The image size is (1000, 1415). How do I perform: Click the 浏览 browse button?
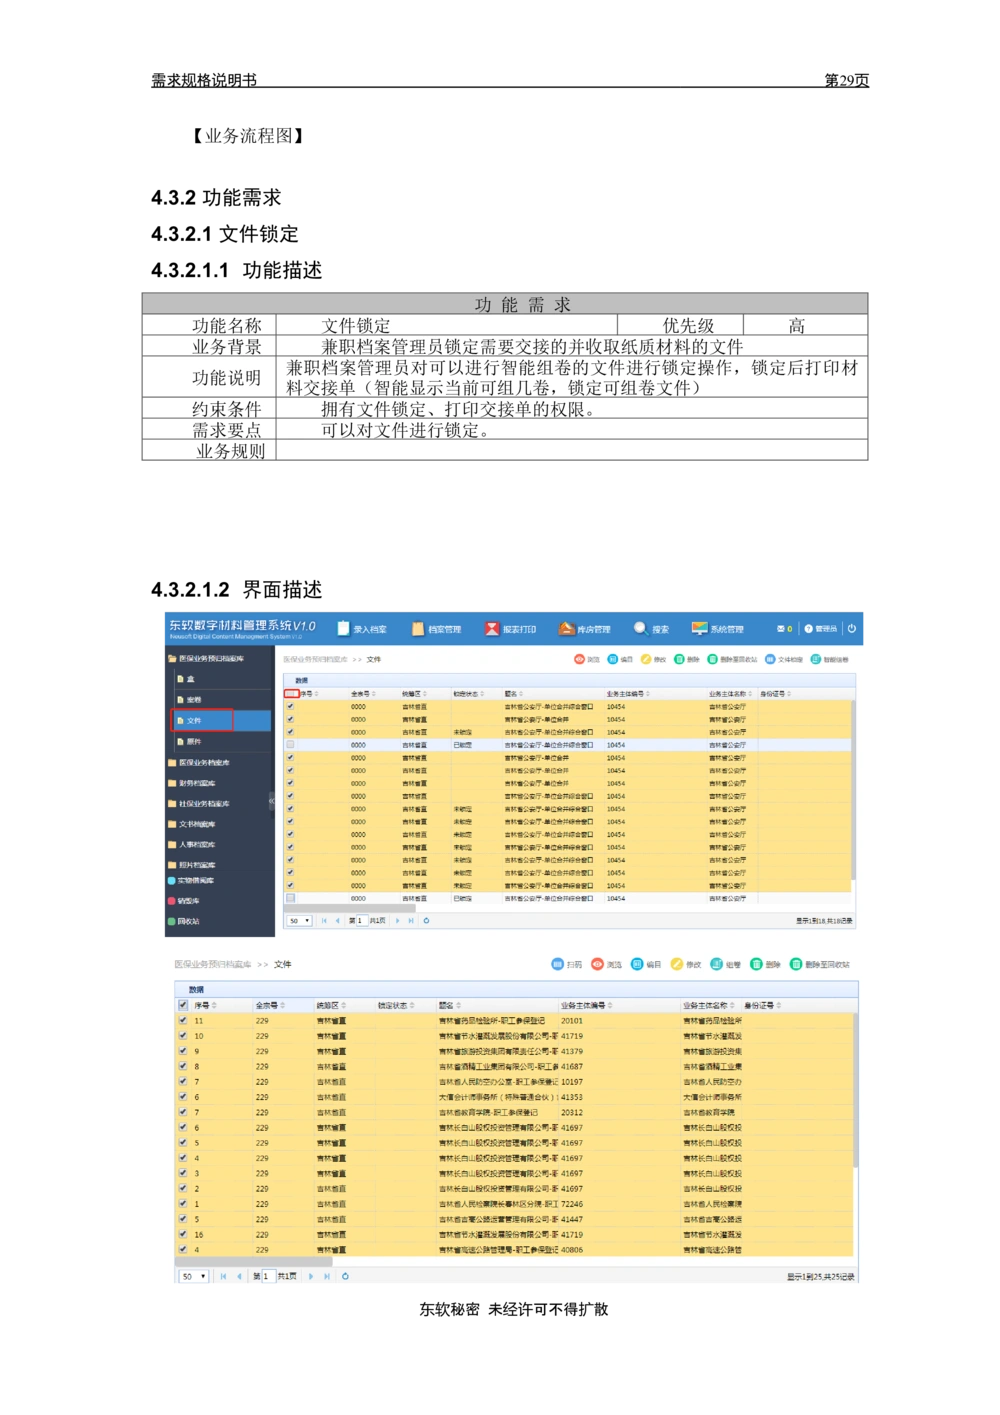[x=580, y=660]
